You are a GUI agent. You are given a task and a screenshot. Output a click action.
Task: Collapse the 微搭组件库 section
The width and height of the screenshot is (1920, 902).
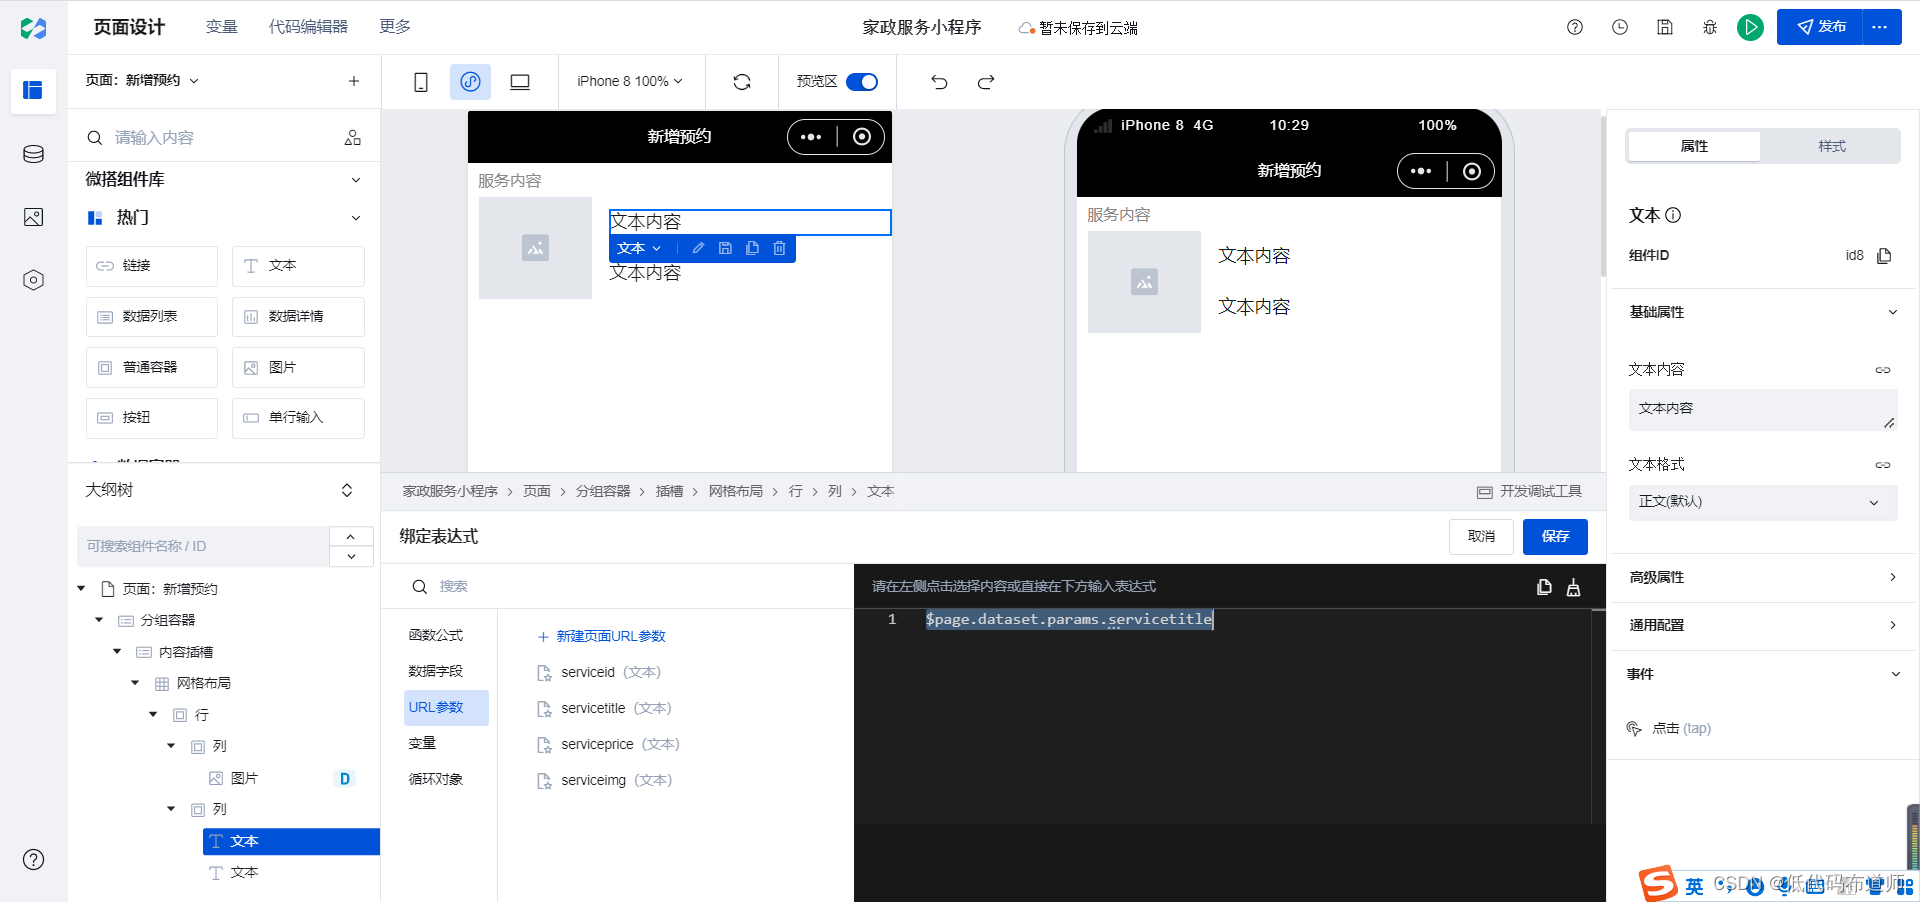(x=356, y=180)
